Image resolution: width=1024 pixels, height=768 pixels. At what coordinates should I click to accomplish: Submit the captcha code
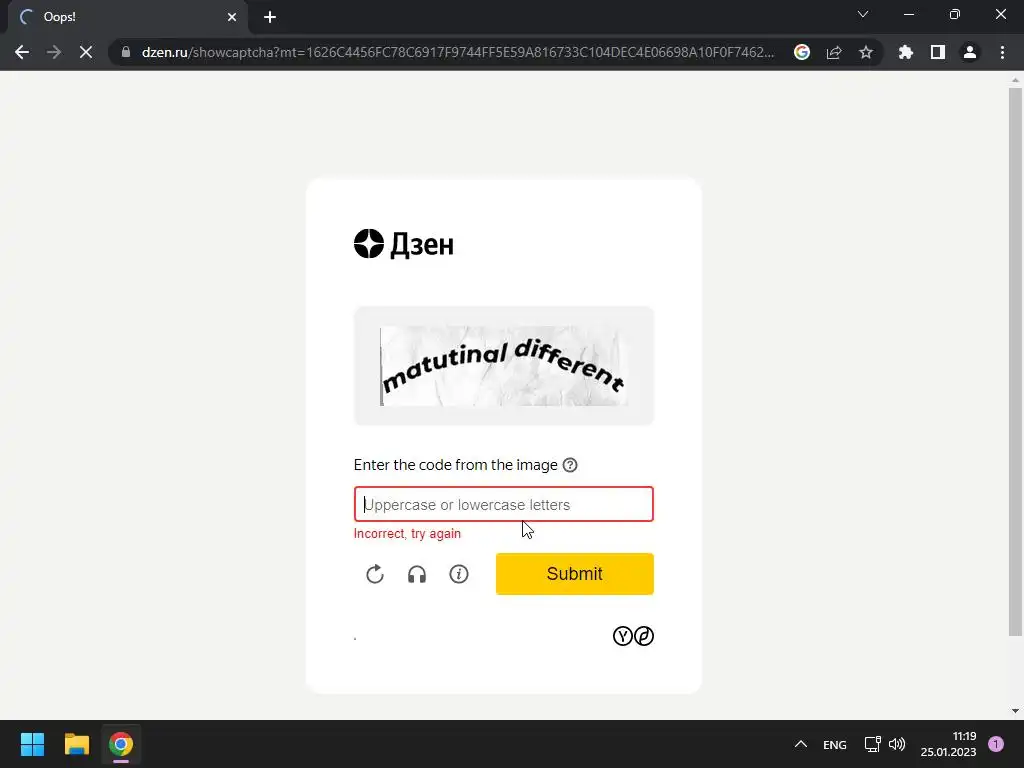(575, 574)
